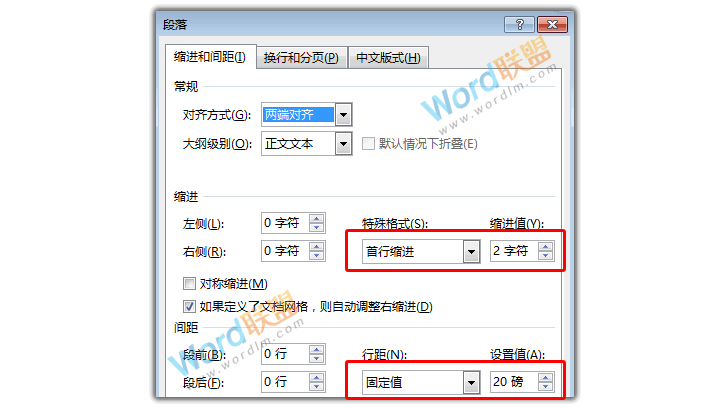710x410 pixels.
Task: Increase the 左侧 indent with up arrow
Action: click(x=317, y=219)
